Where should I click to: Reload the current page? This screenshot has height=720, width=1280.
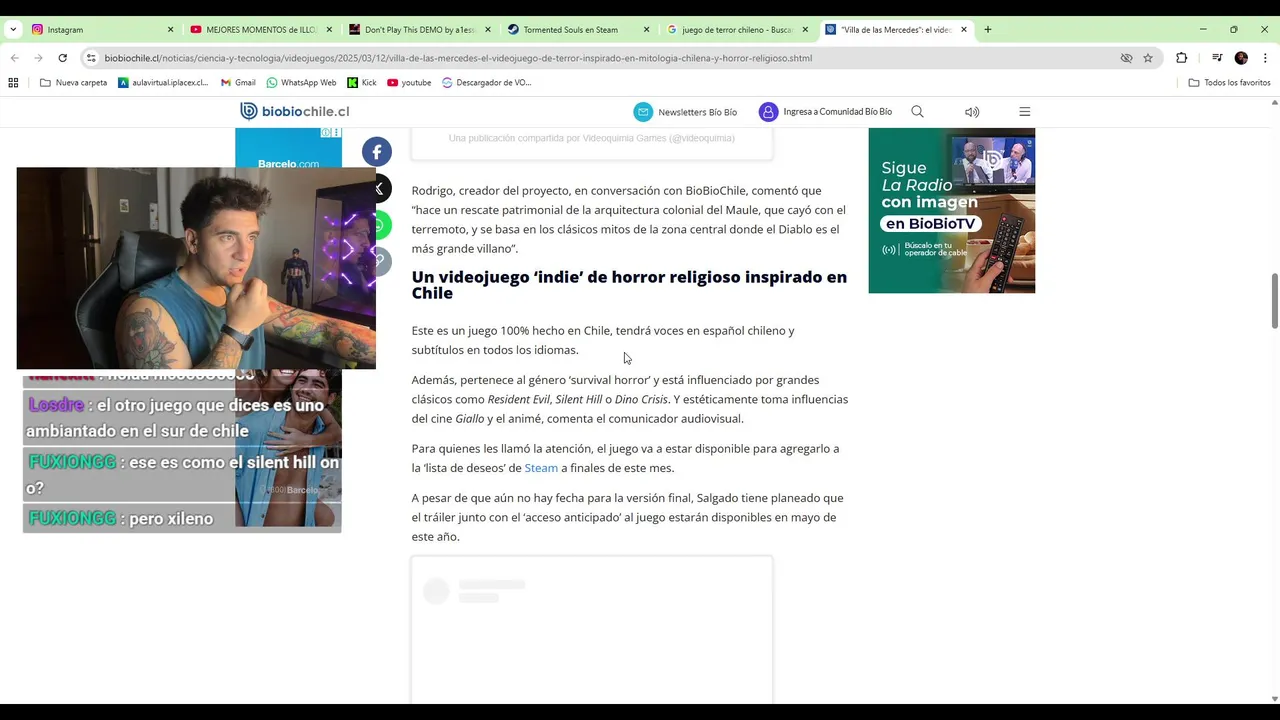pos(62,58)
